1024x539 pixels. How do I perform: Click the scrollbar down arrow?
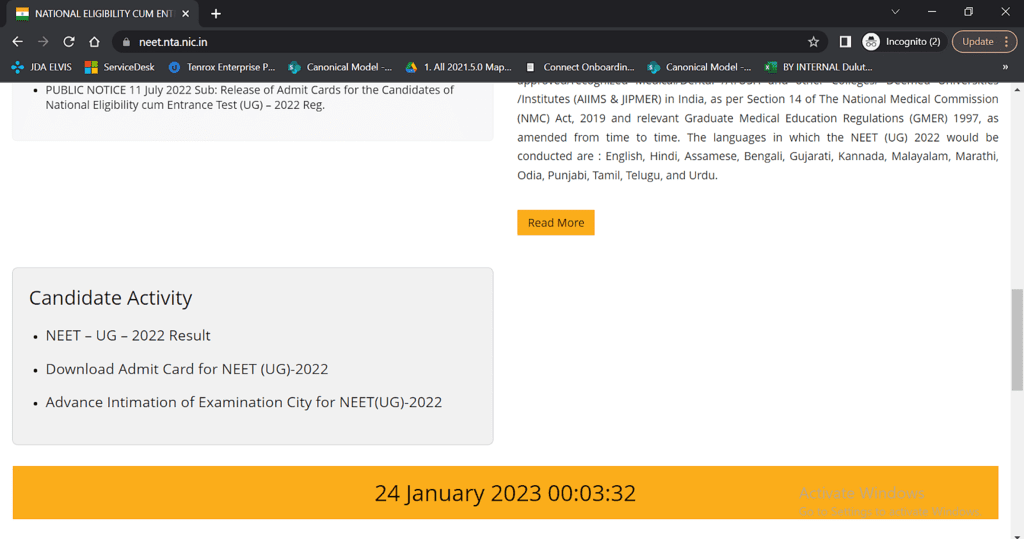coord(1017,535)
